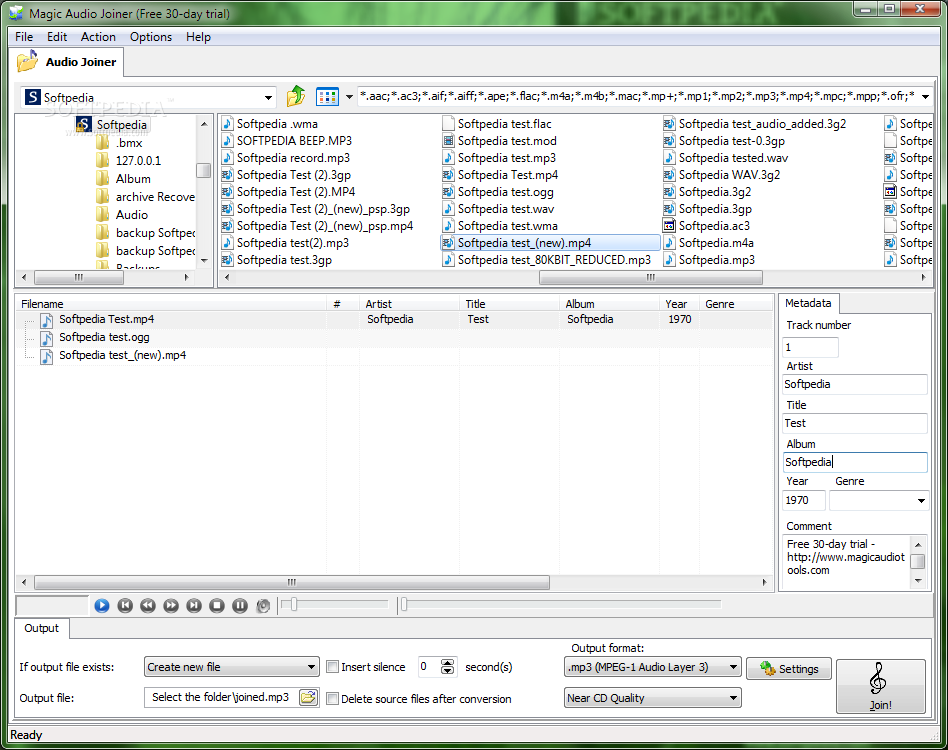
Task: Click the file browser horizontal scrollbar
Action: point(650,277)
